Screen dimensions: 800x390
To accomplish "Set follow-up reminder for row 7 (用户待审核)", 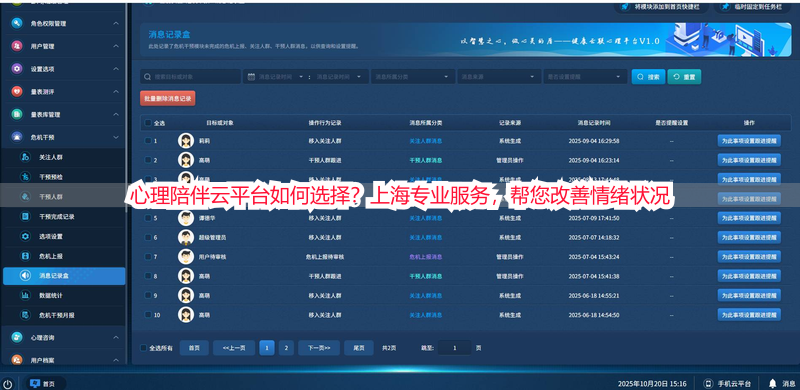I will [x=749, y=257].
